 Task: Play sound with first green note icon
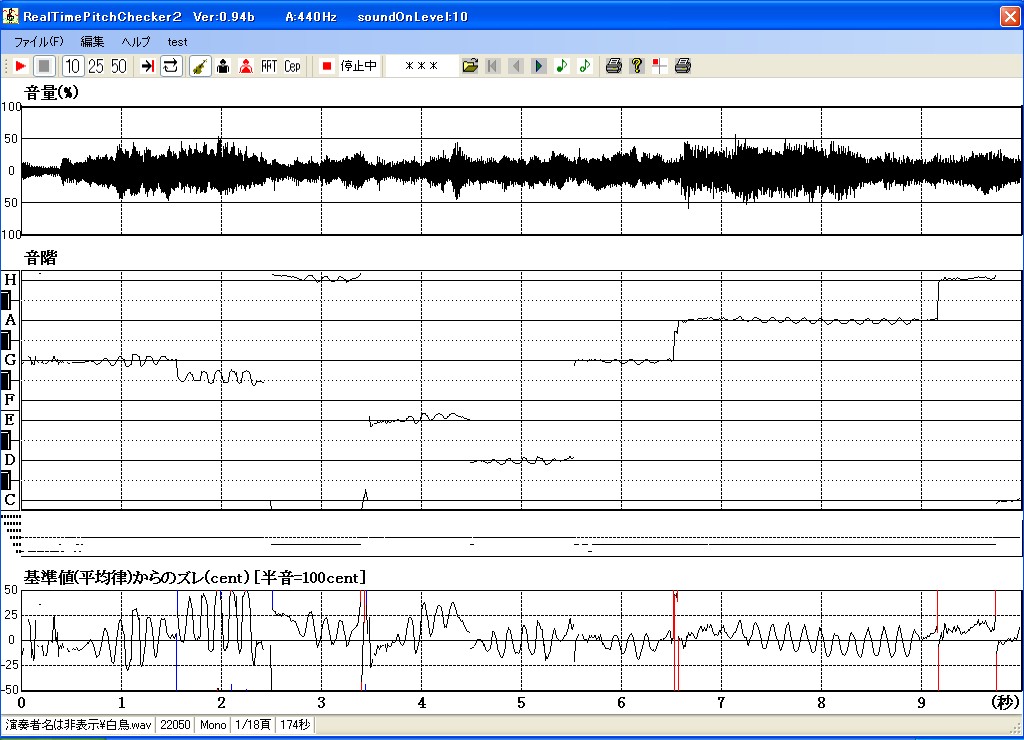pos(561,66)
